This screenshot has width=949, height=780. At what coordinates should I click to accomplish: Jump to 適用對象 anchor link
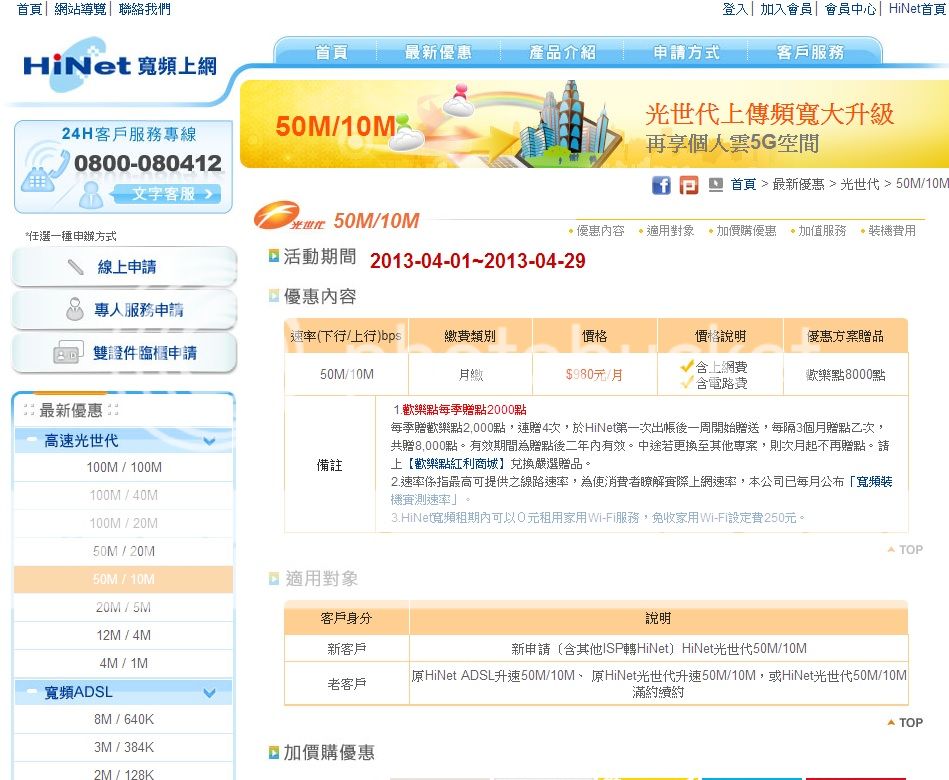click(x=670, y=231)
